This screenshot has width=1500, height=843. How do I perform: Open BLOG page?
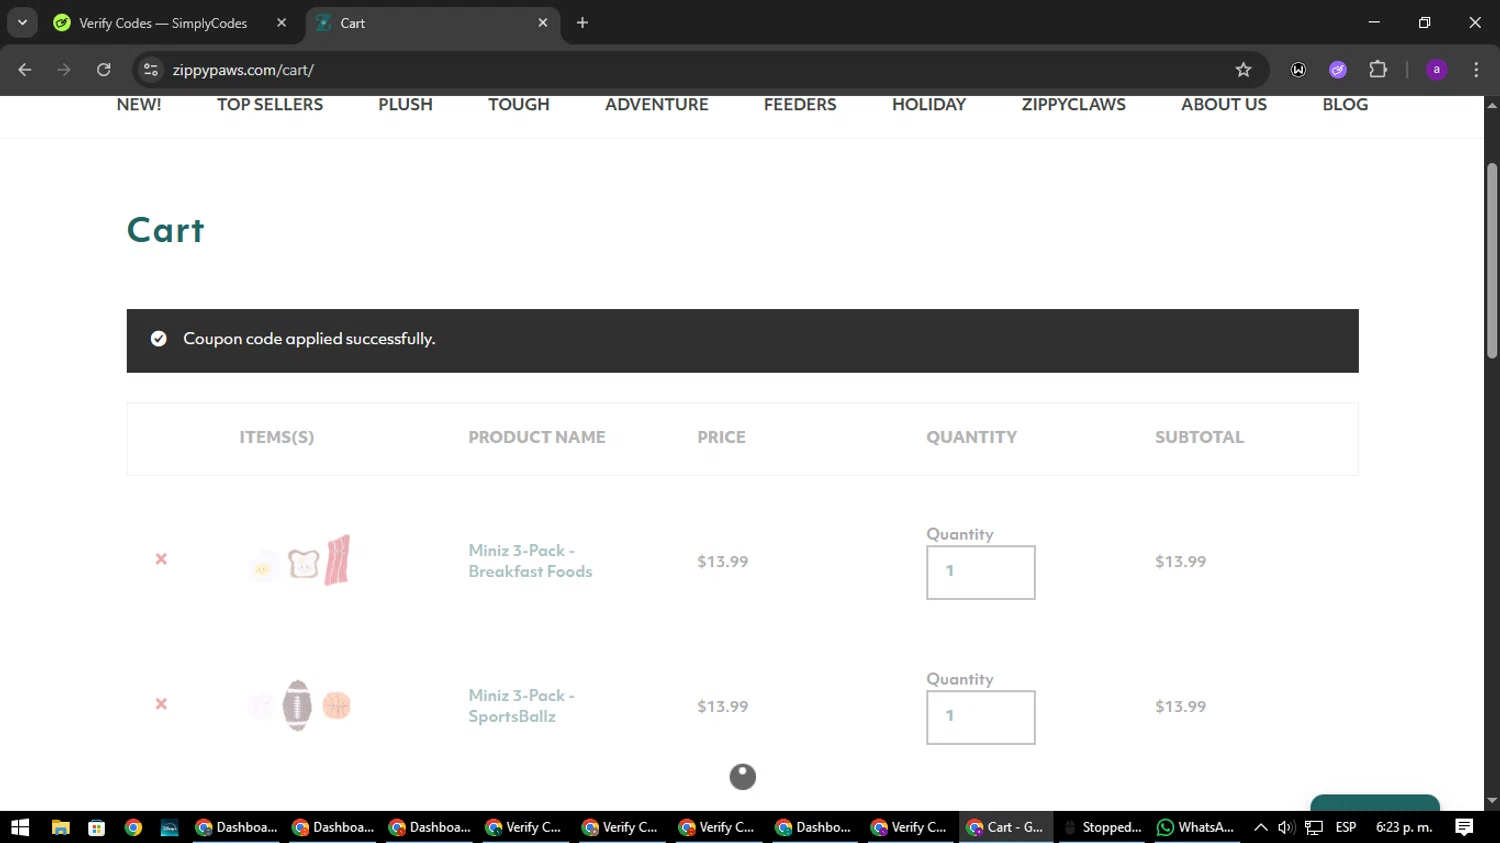coord(1345,105)
